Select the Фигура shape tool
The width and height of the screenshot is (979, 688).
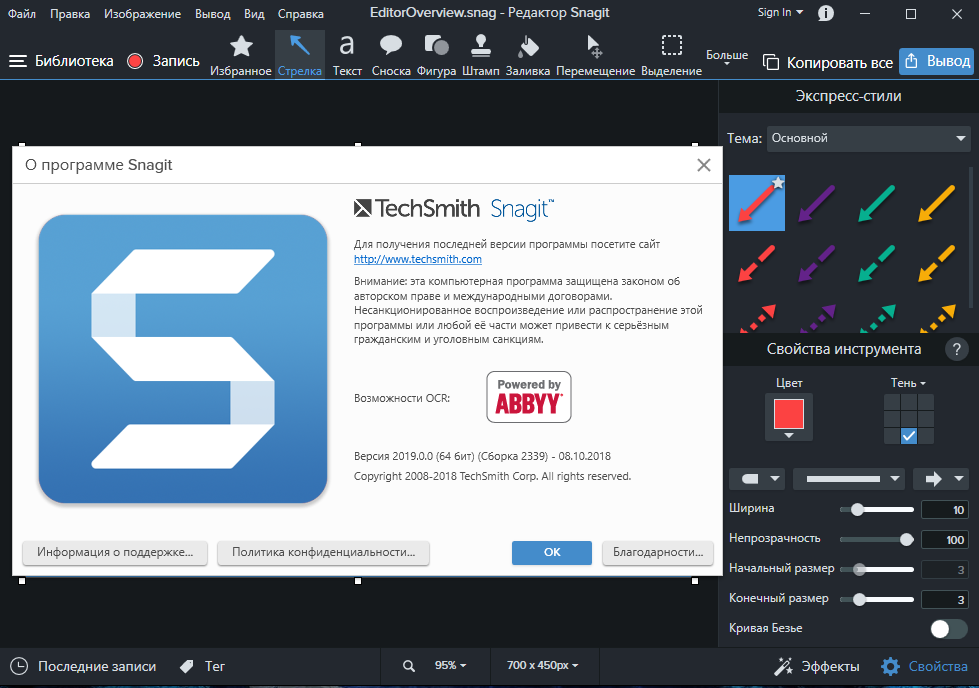point(436,55)
